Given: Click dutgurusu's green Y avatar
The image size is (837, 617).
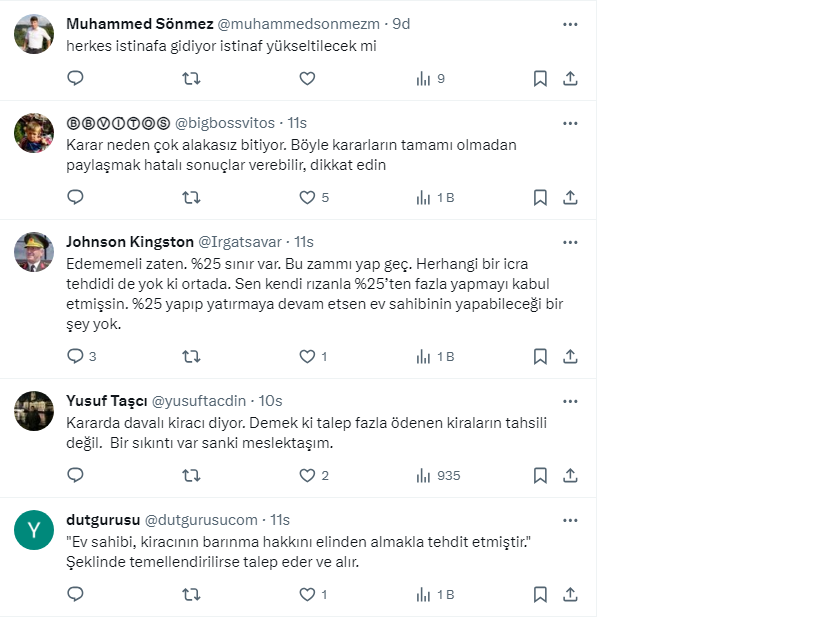Looking at the screenshot, I should click(x=34, y=530).
